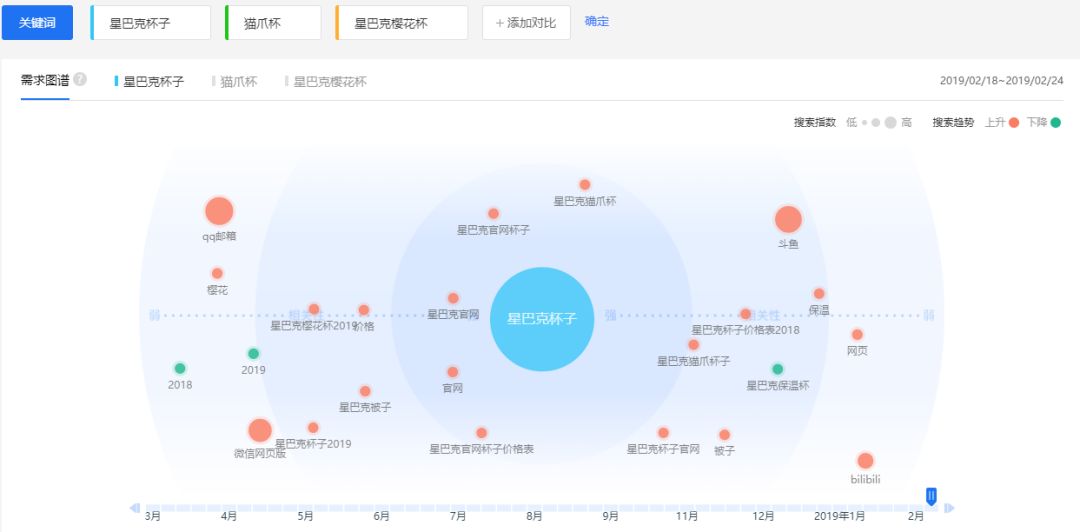The width and height of the screenshot is (1080, 532).
Task: Click the 星巴克官网杯子 node dot
Action: click(x=493, y=214)
